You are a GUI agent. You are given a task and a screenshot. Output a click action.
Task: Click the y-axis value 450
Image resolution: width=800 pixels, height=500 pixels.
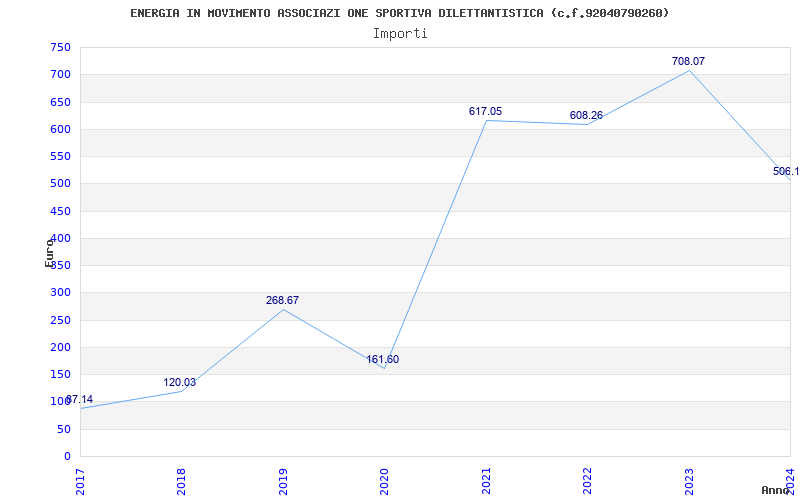(60, 211)
